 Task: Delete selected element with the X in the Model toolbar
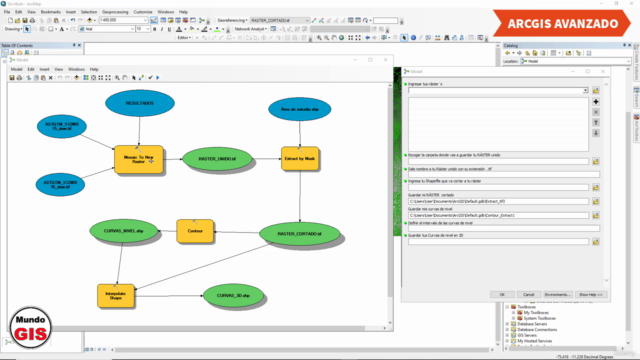[x=51, y=78]
